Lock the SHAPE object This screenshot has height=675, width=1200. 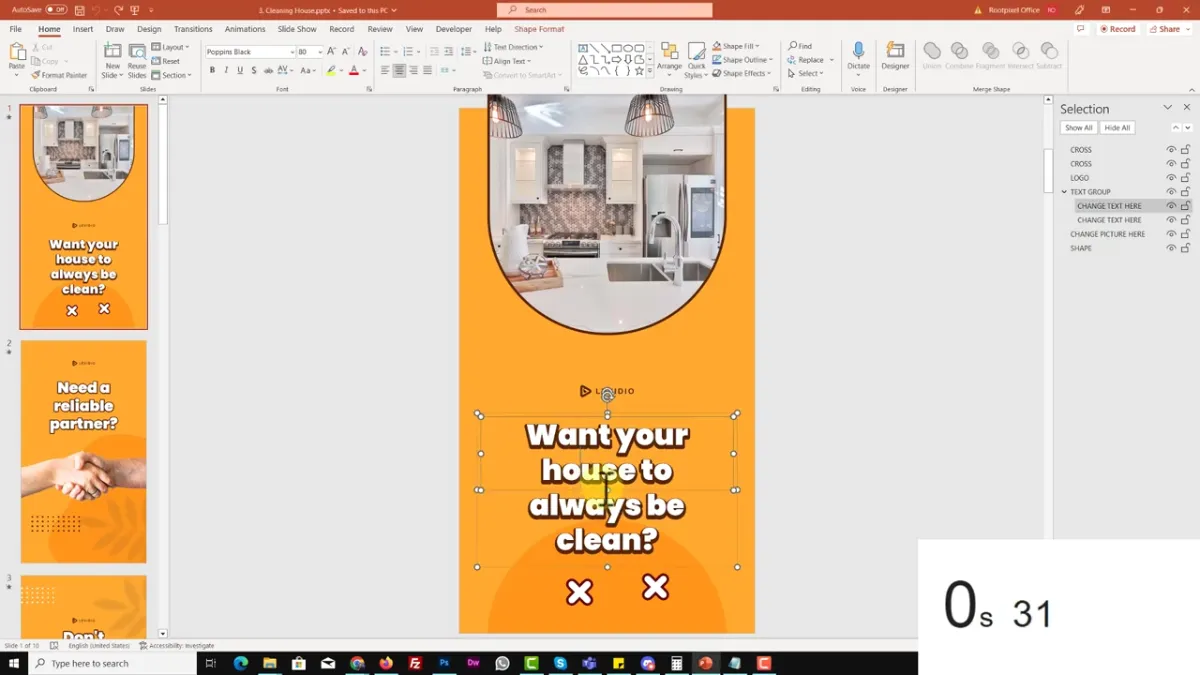[x=1186, y=248]
